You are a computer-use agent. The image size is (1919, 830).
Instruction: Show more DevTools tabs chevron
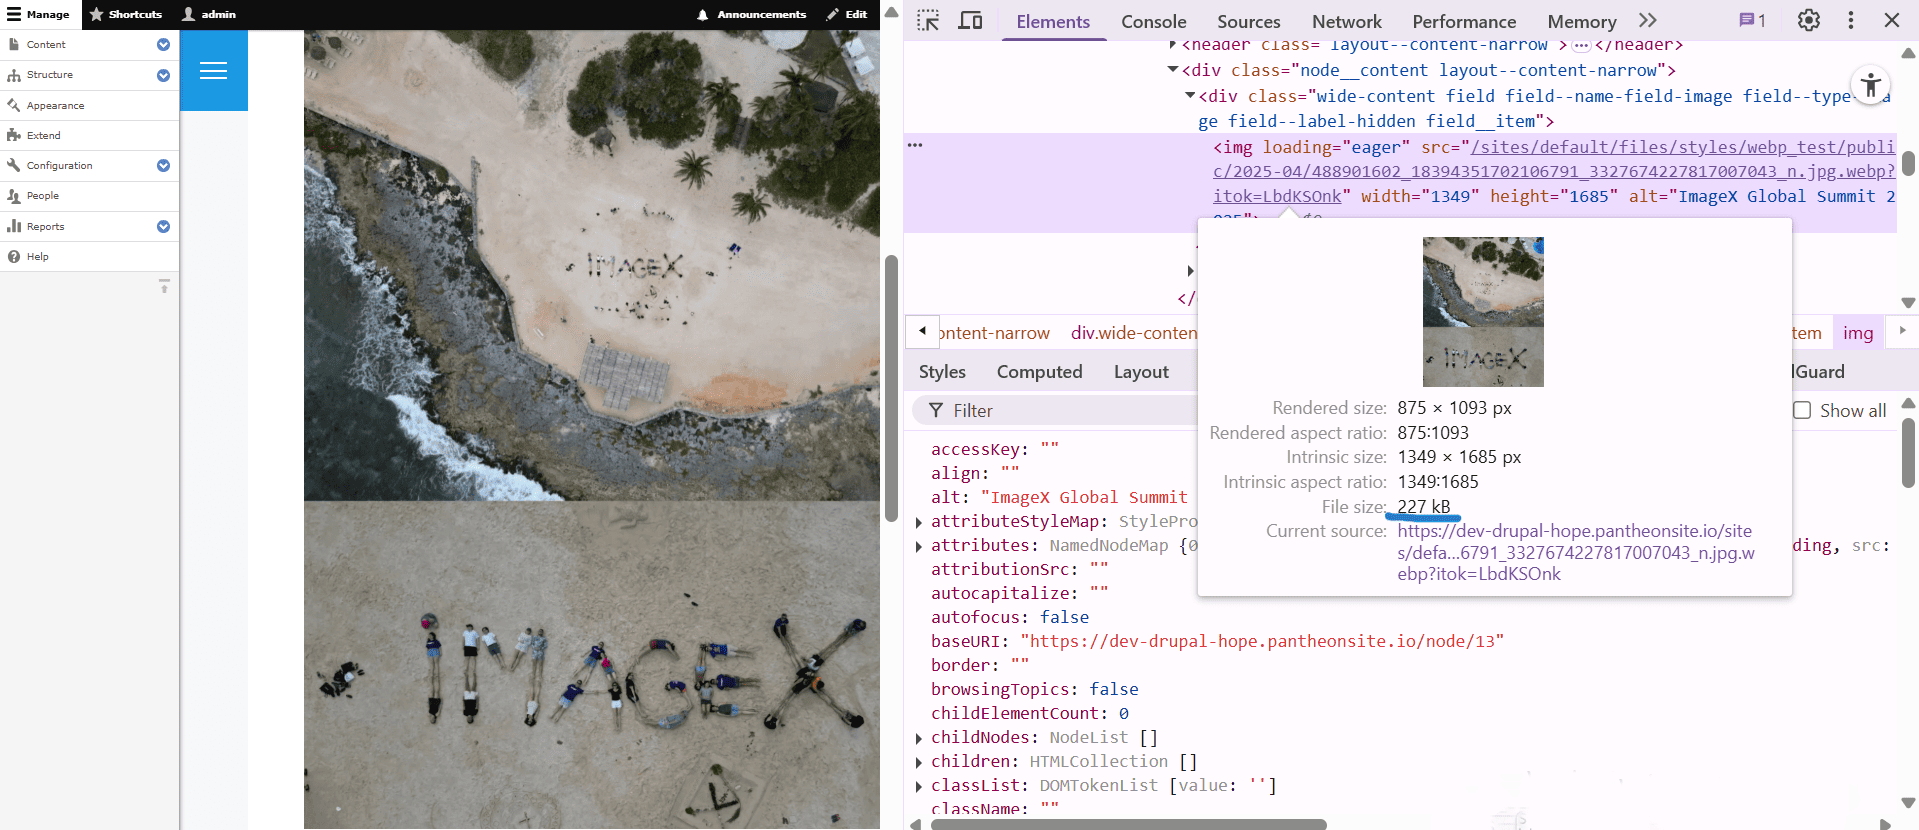[x=1648, y=20]
